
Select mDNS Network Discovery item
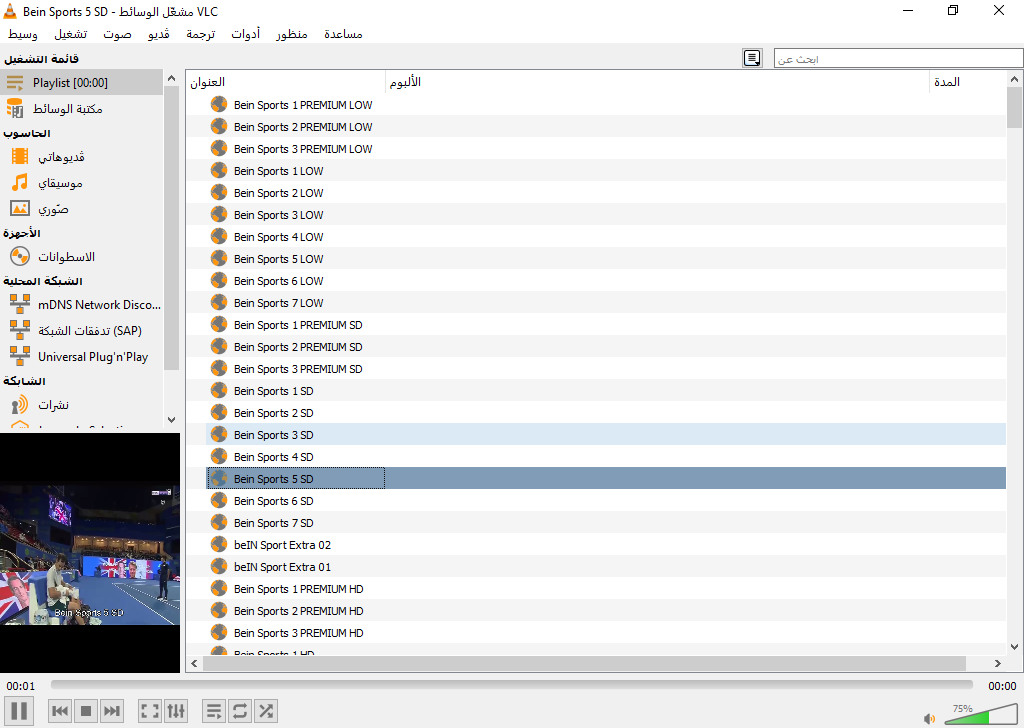(x=81, y=304)
